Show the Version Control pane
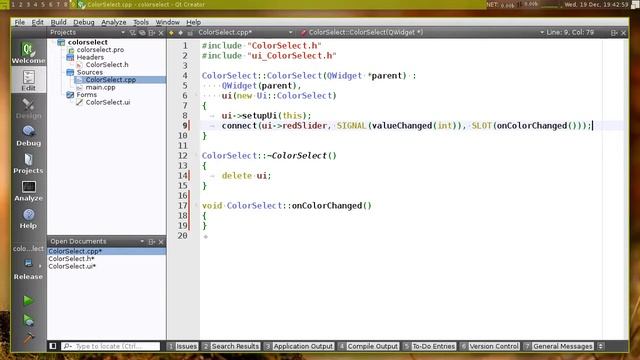 490,346
